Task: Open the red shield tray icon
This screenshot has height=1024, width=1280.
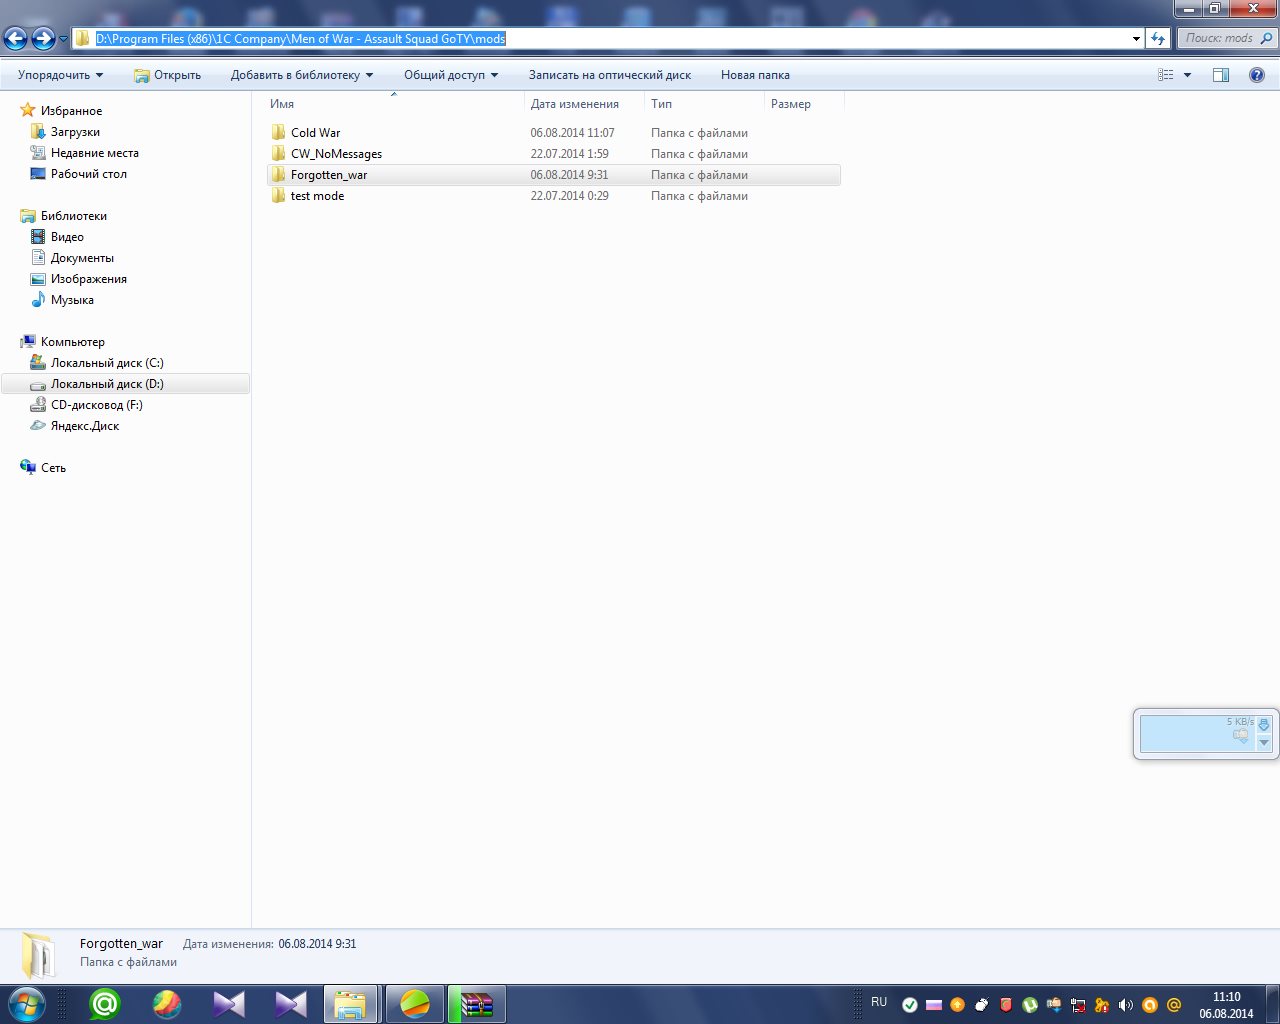Action: [1006, 1005]
